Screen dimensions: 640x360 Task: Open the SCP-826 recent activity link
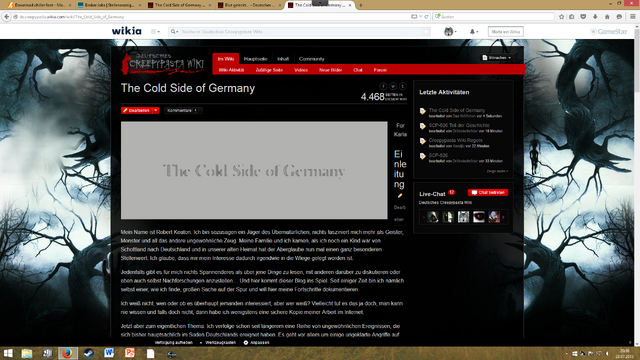[x=438, y=155]
